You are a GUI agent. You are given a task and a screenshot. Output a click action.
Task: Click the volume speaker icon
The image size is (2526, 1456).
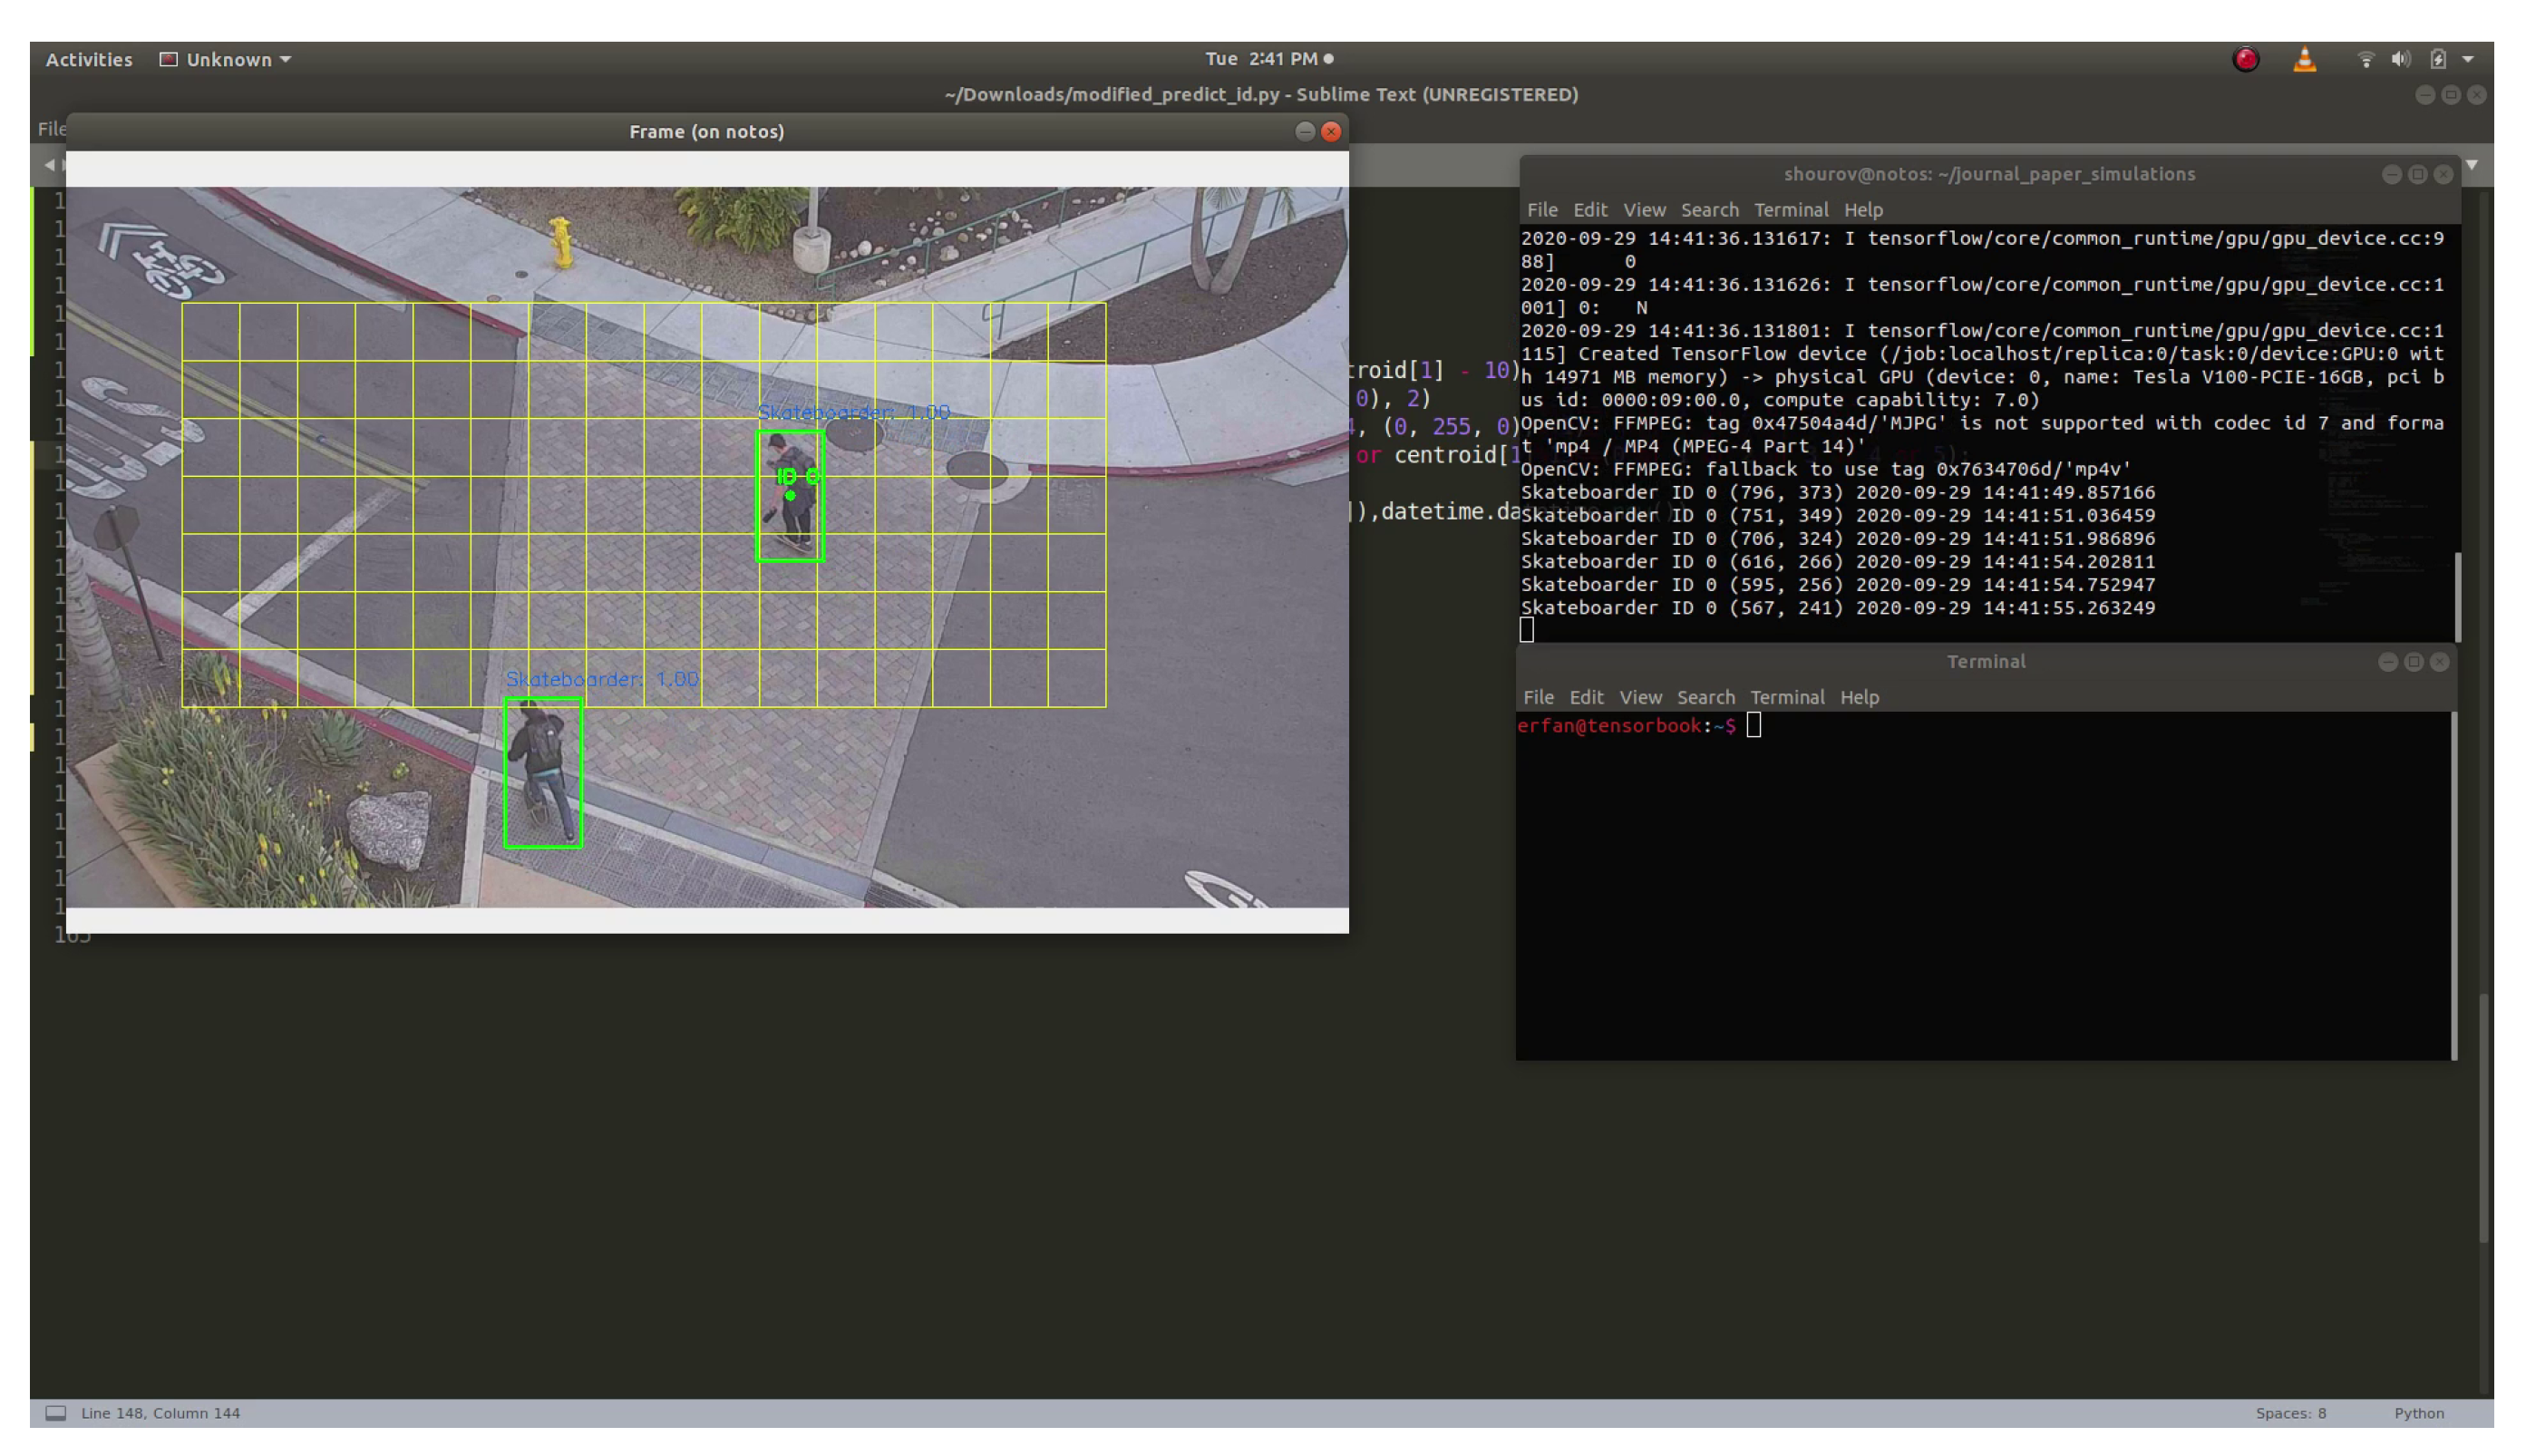point(2400,60)
